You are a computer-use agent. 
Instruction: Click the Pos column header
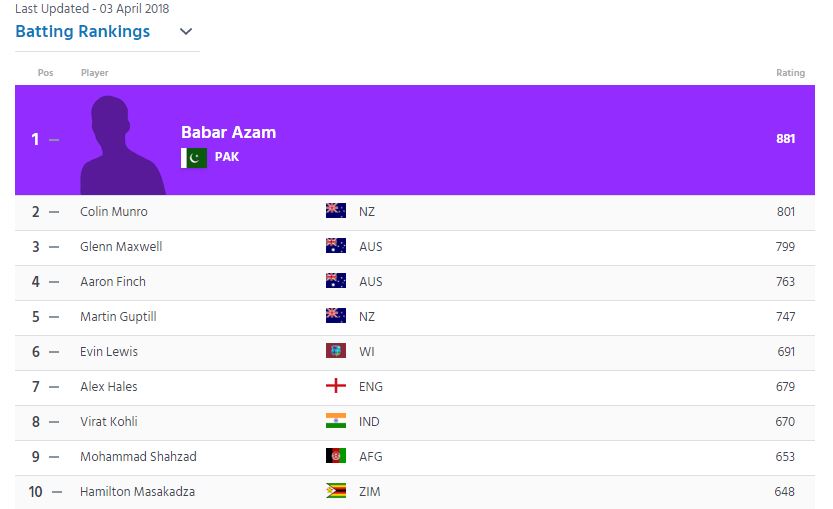[x=45, y=73]
